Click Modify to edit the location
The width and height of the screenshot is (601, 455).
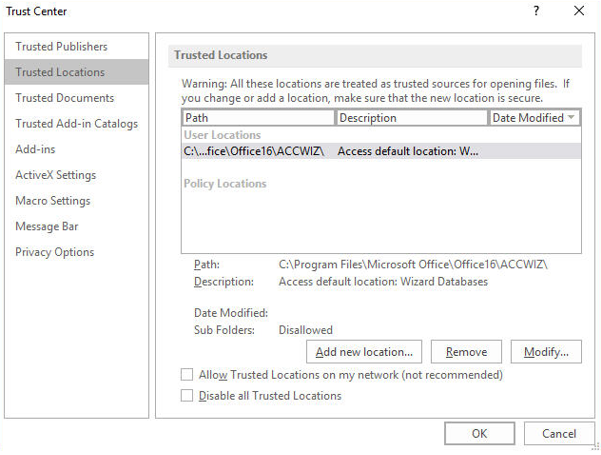[546, 352]
